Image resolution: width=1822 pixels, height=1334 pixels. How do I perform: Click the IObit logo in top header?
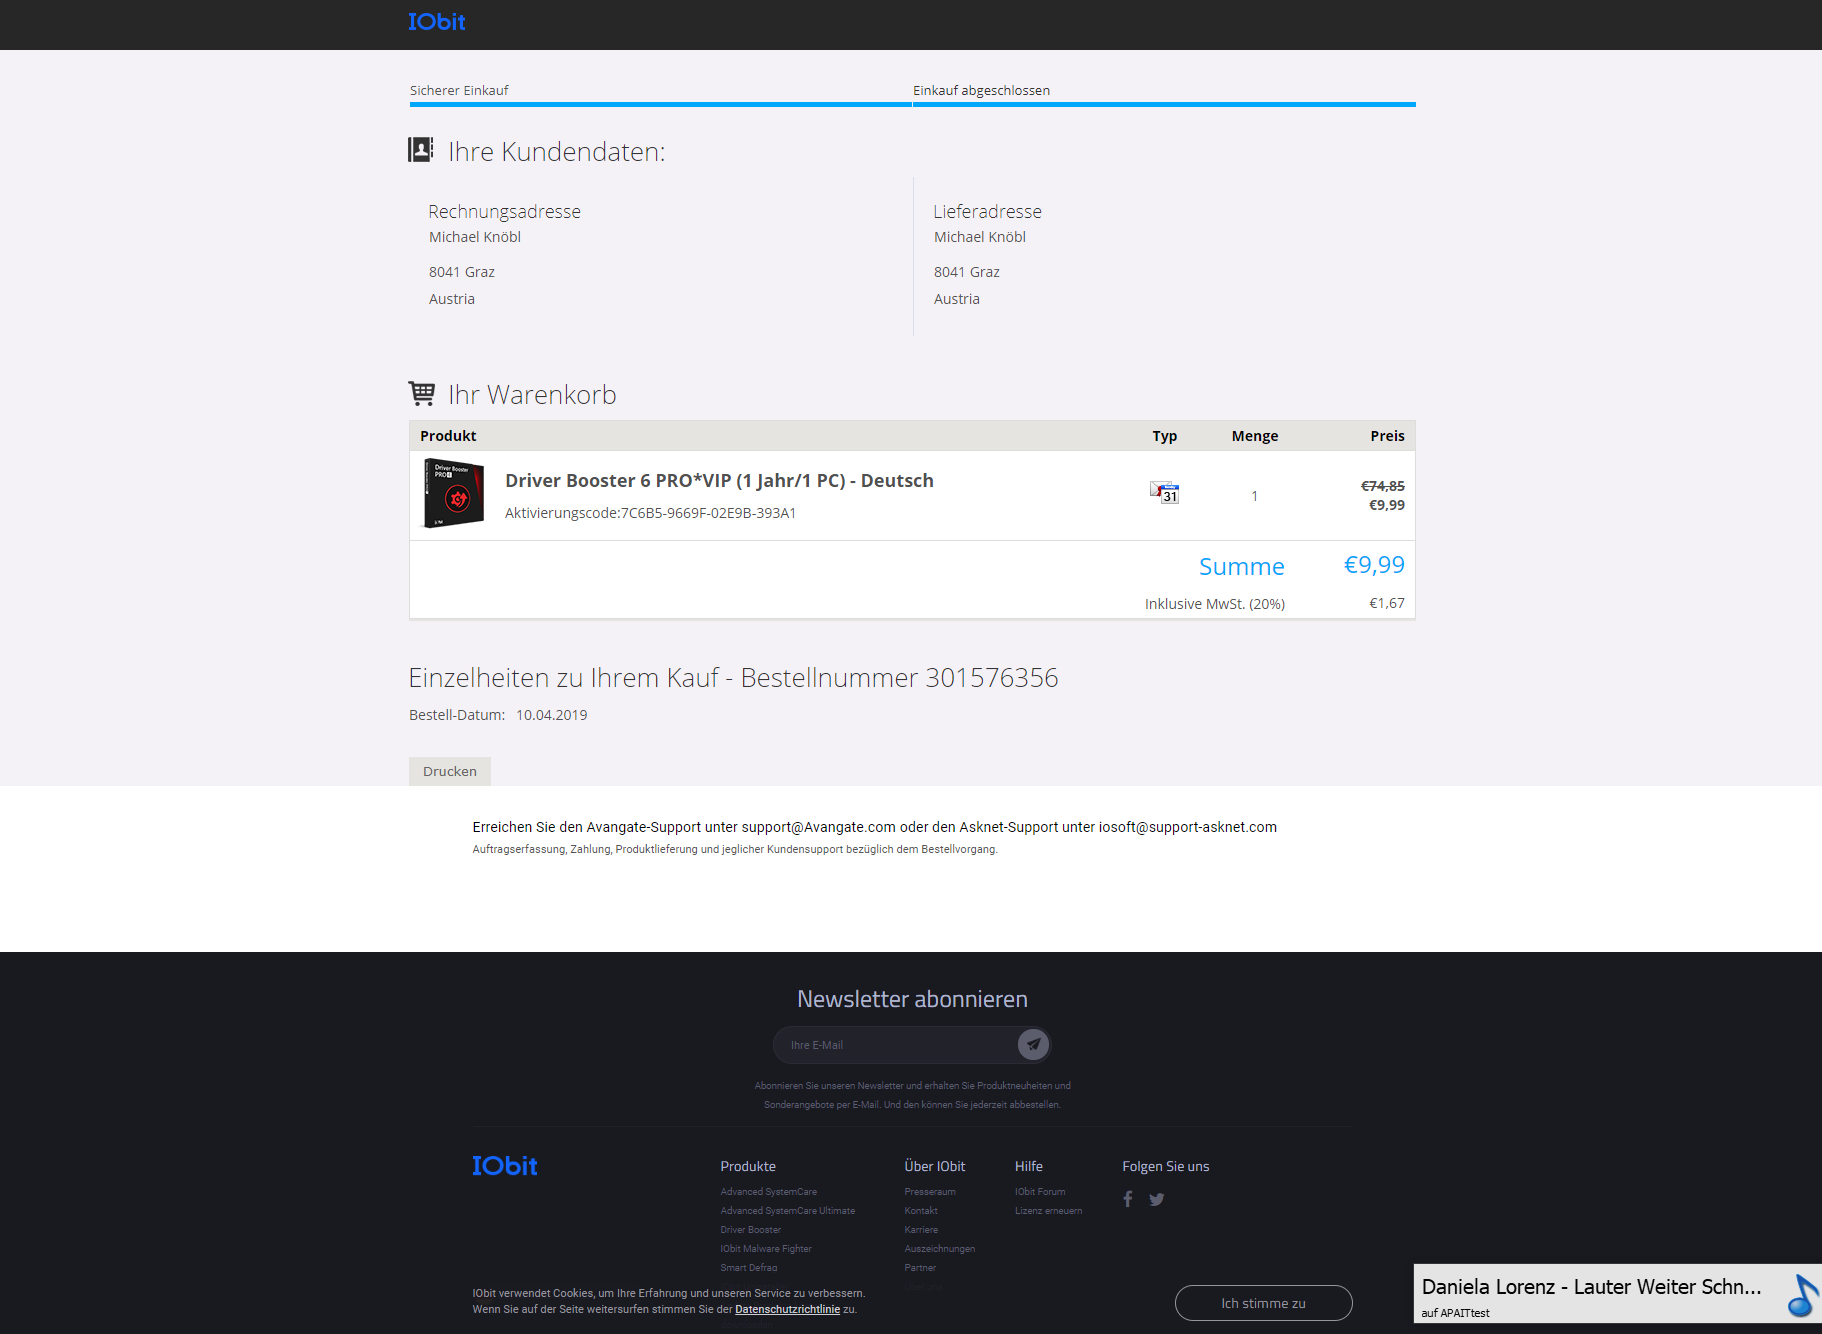(436, 22)
